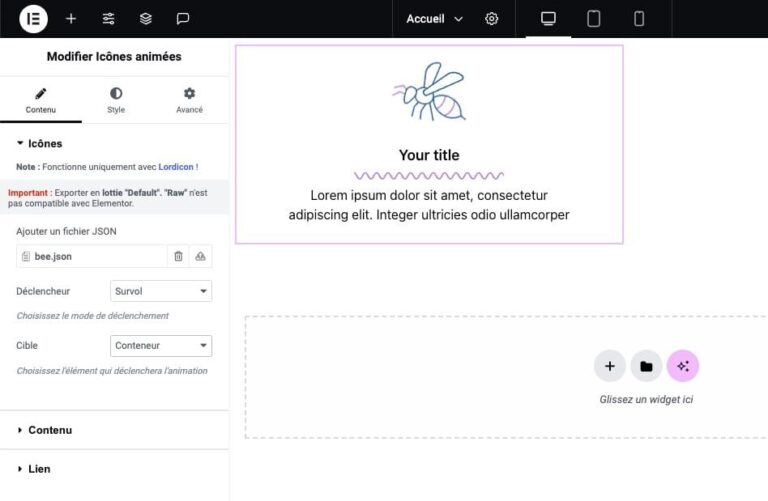Switch to mobile preview mode
Image resolution: width=768 pixels, height=501 pixels.
pyautogui.click(x=639, y=19)
